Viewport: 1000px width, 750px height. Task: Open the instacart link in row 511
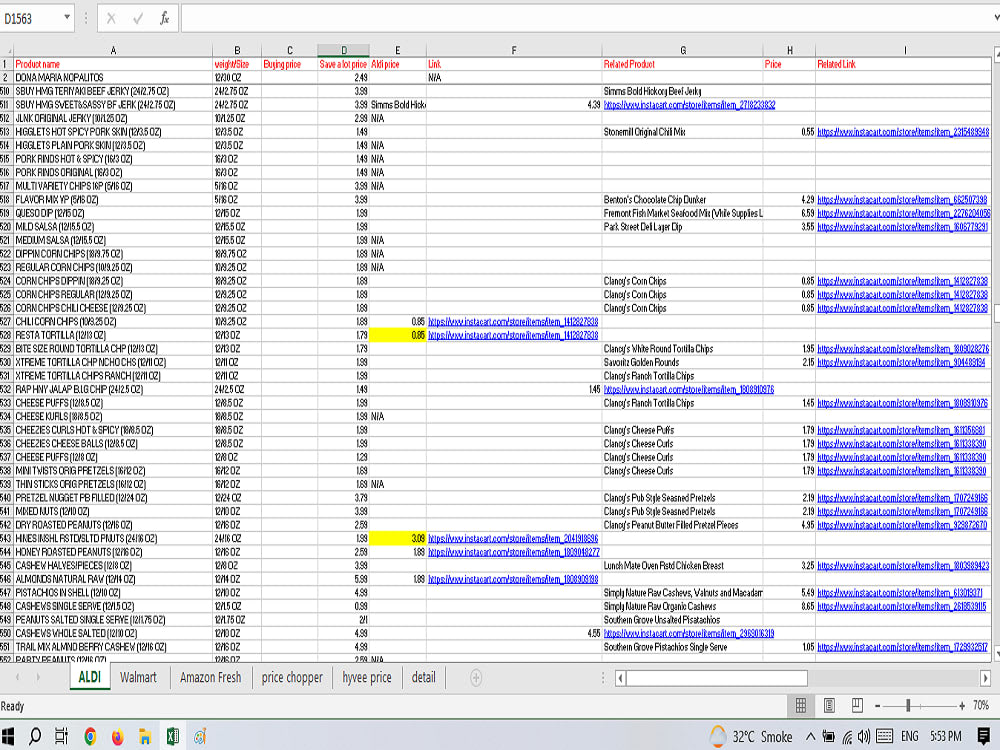tap(689, 105)
